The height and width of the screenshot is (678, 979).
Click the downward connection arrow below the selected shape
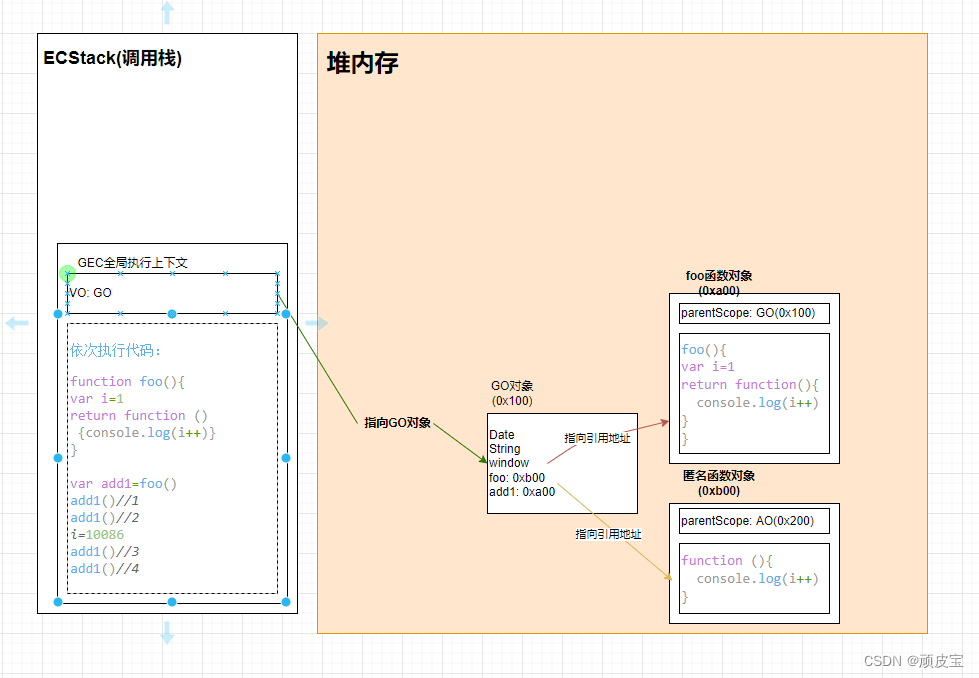click(167, 632)
